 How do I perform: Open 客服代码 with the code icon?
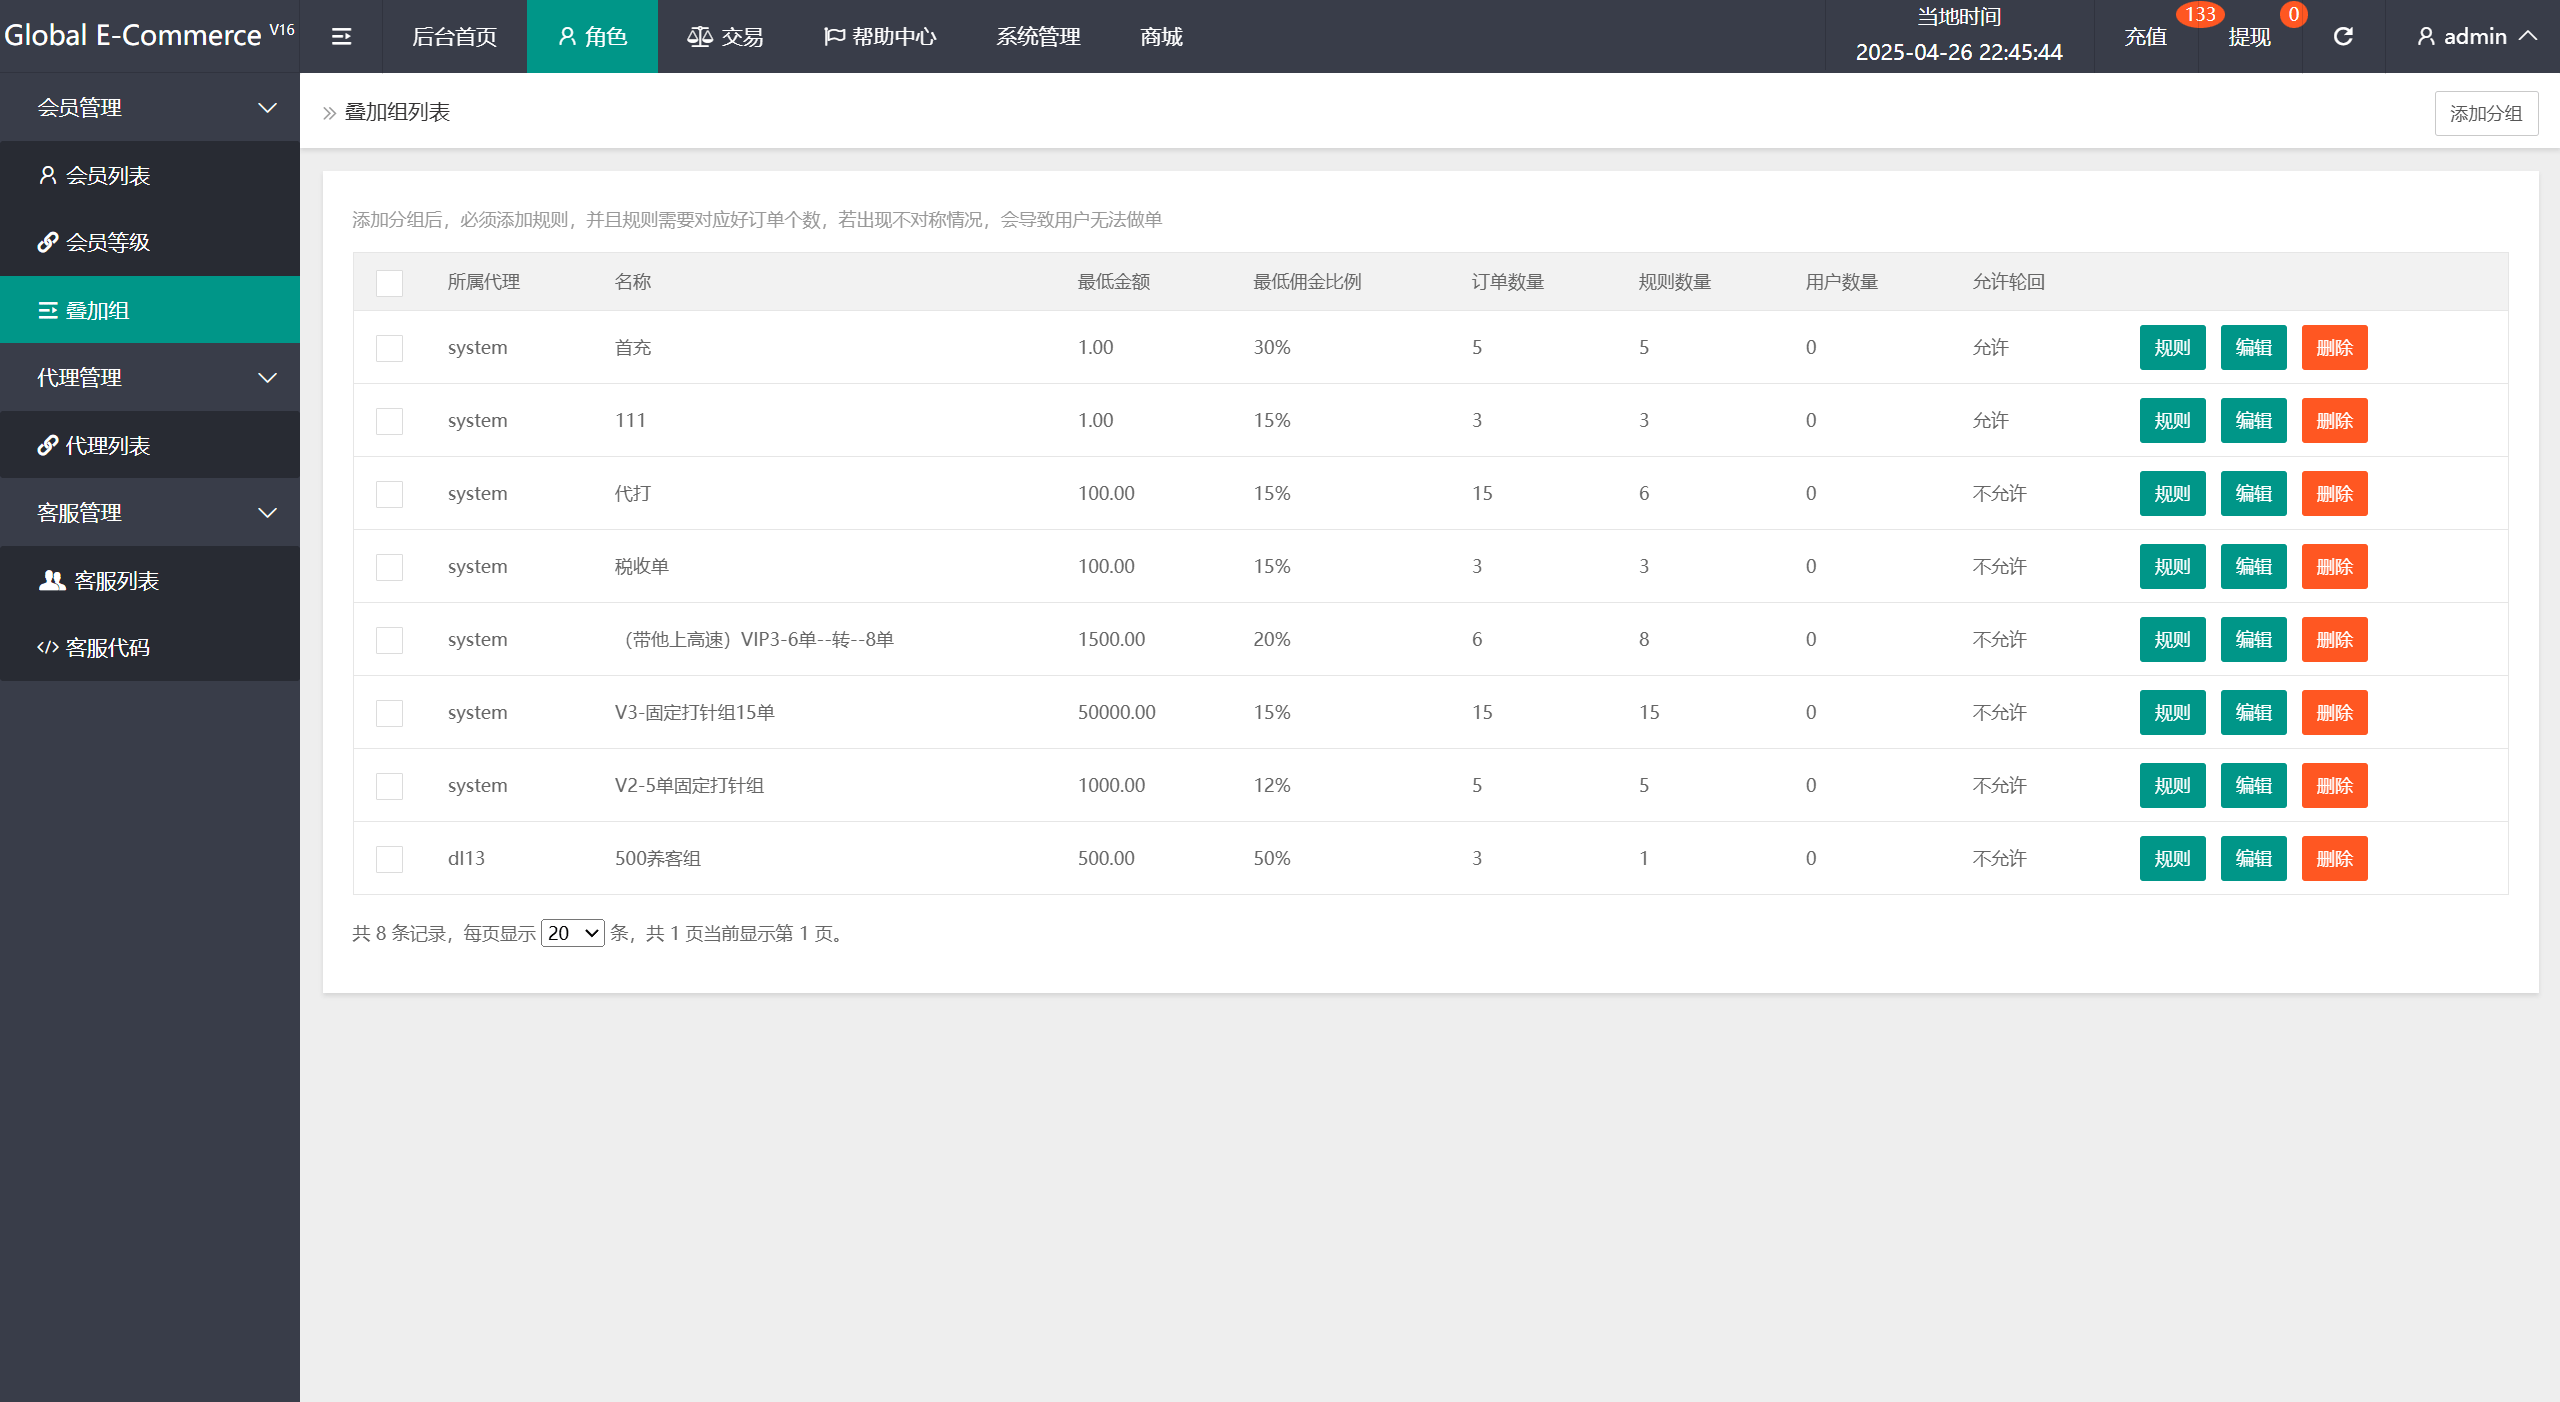(48, 647)
